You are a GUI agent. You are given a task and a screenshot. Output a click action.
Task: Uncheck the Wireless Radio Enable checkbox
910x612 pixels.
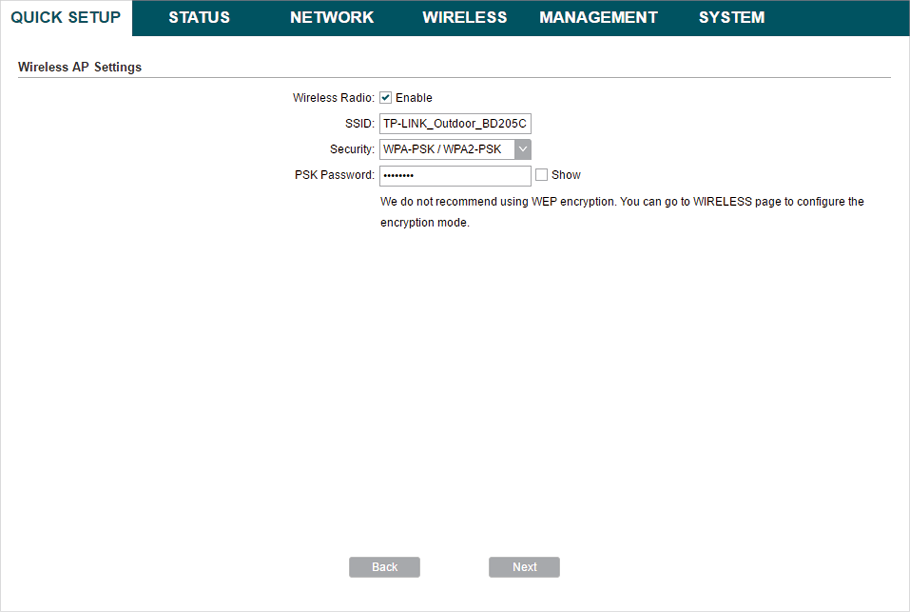[x=386, y=98]
